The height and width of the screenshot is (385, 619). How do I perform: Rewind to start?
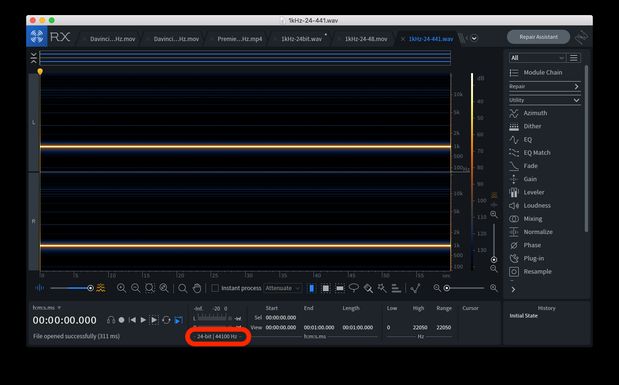133,320
